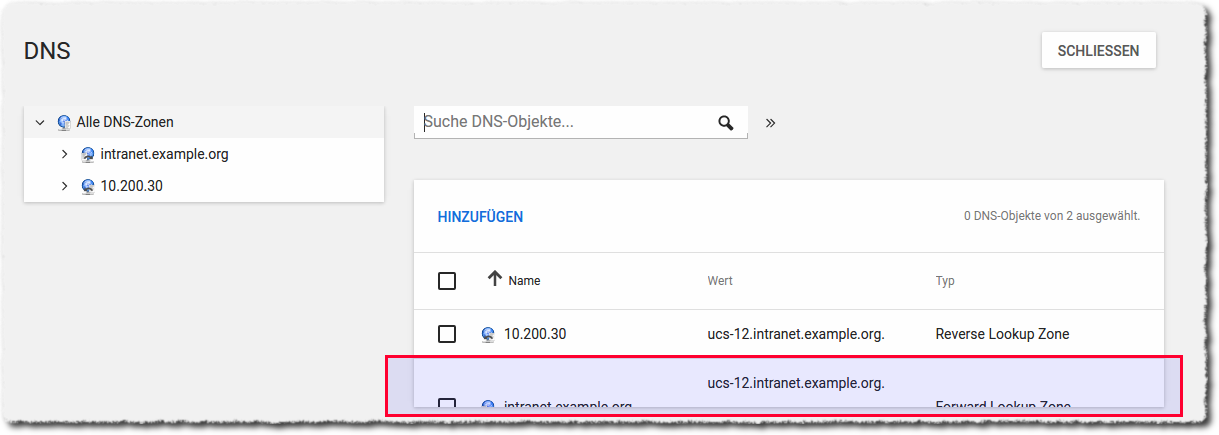The height and width of the screenshot is (435, 1219).
Task: Click the globe icon beside Alle DNS-Zonen
Action: point(64,122)
